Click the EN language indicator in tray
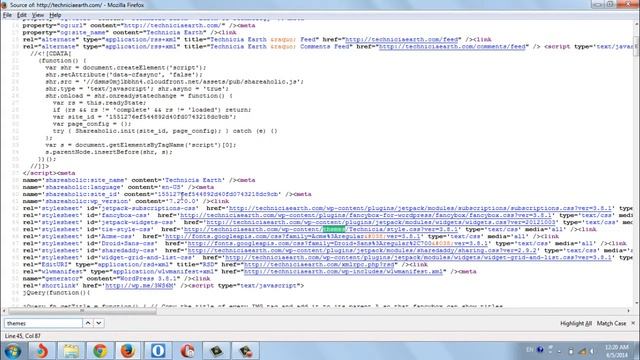The image size is (640, 360). click(530, 350)
